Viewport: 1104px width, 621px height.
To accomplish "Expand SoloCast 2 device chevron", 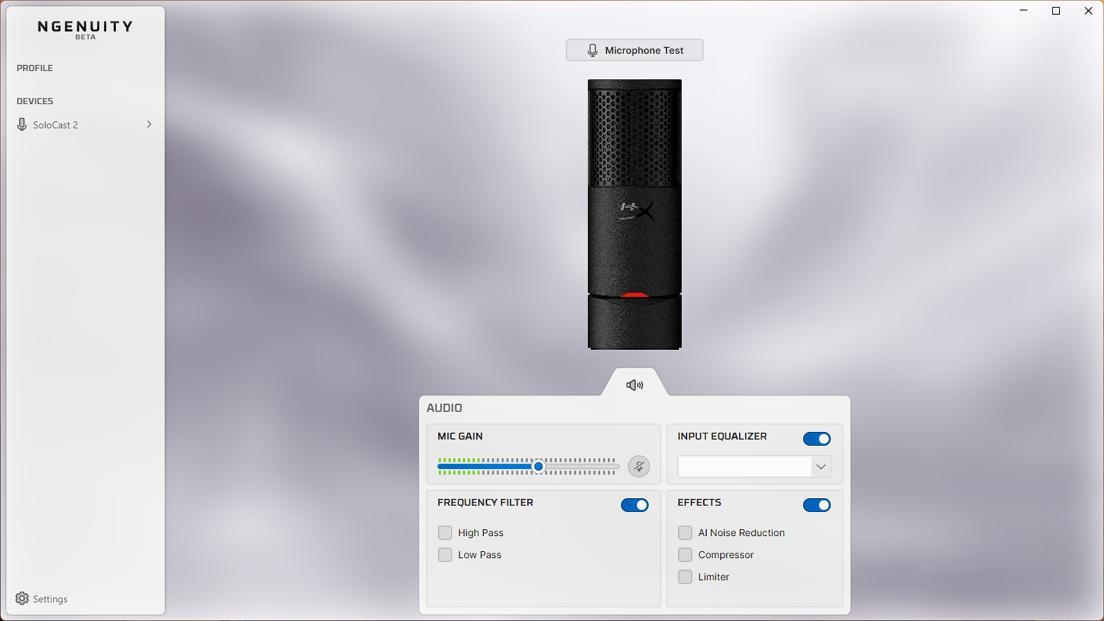I will (x=149, y=125).
